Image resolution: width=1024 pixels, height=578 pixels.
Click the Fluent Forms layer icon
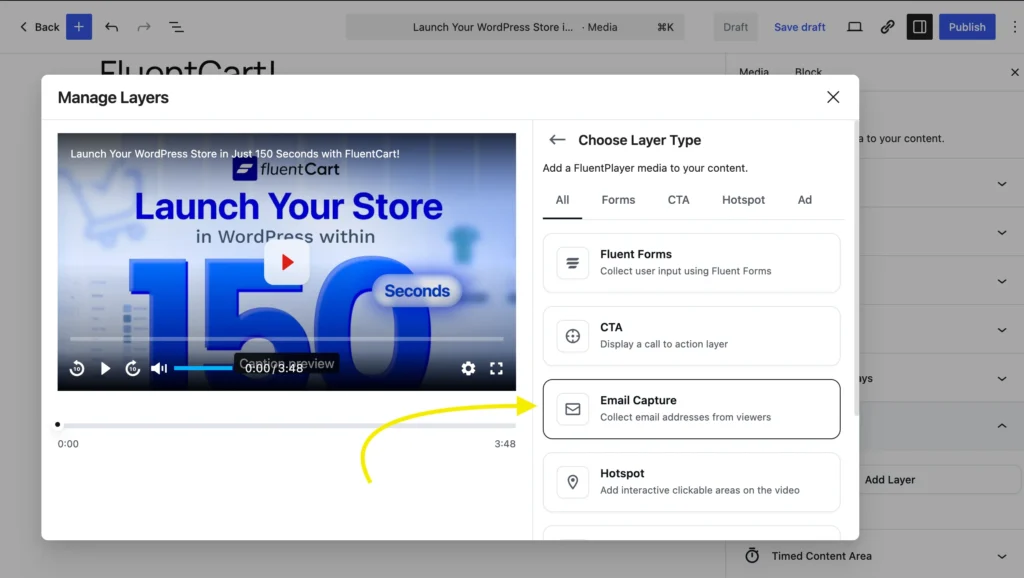573,263
